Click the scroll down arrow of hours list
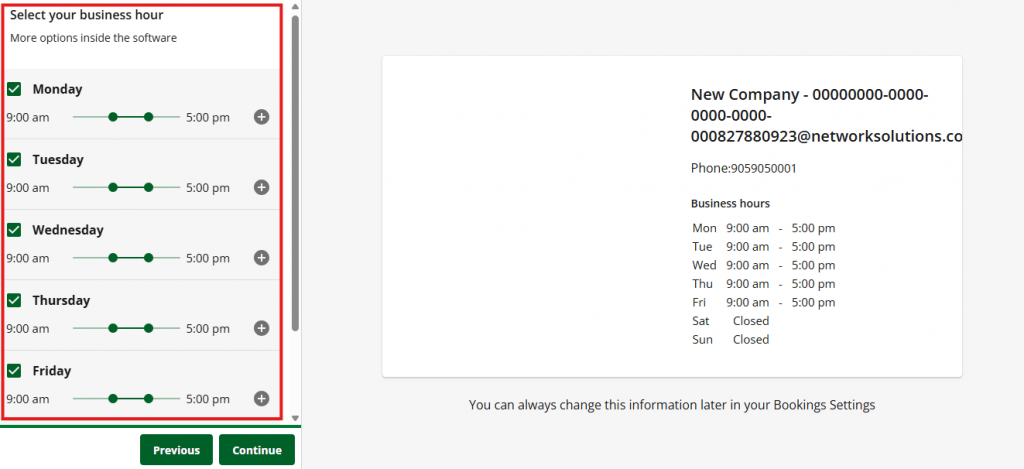 (x=295, y=417)
